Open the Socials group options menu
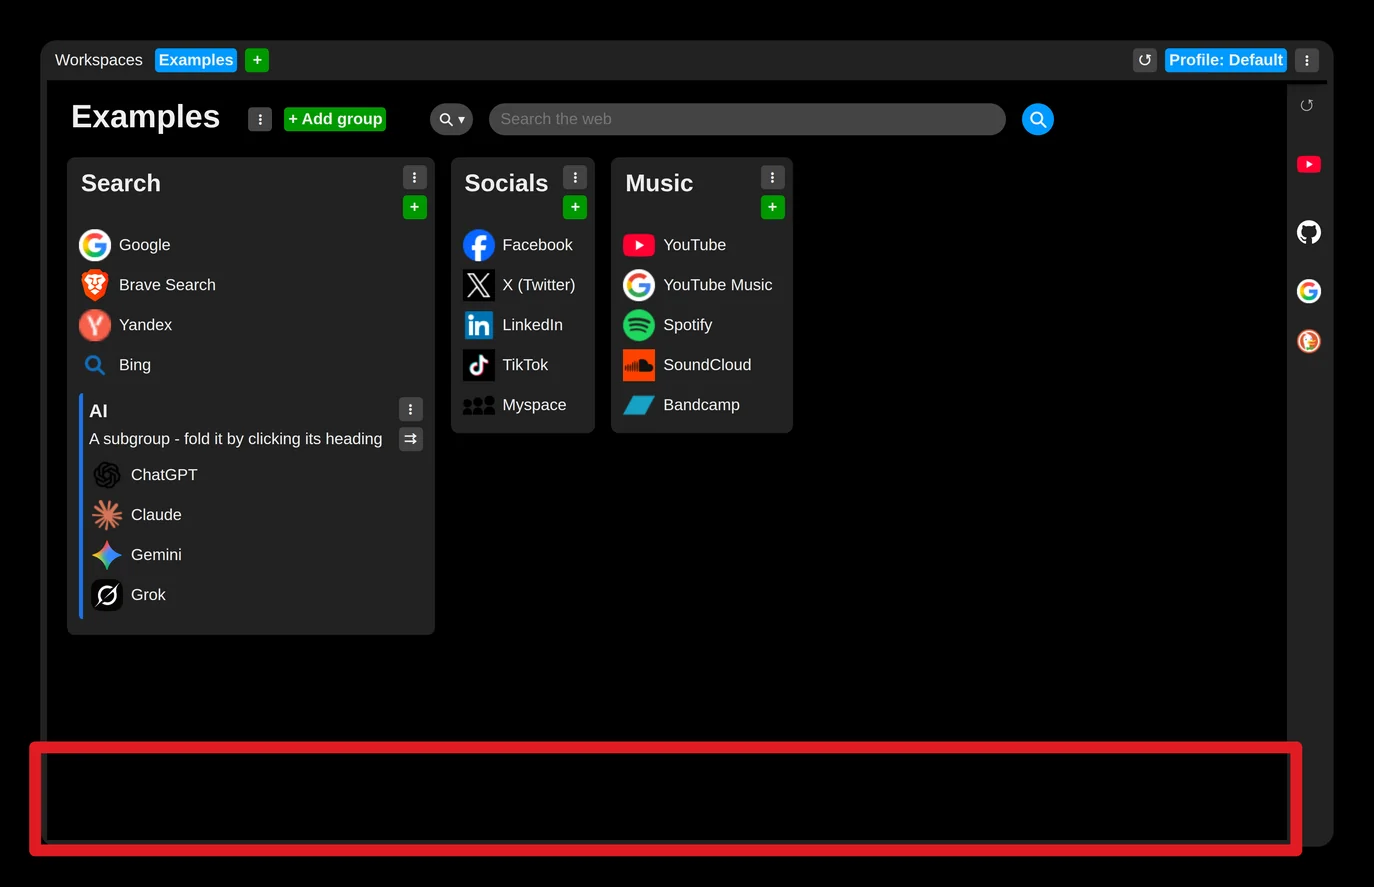 pos(575,177)
